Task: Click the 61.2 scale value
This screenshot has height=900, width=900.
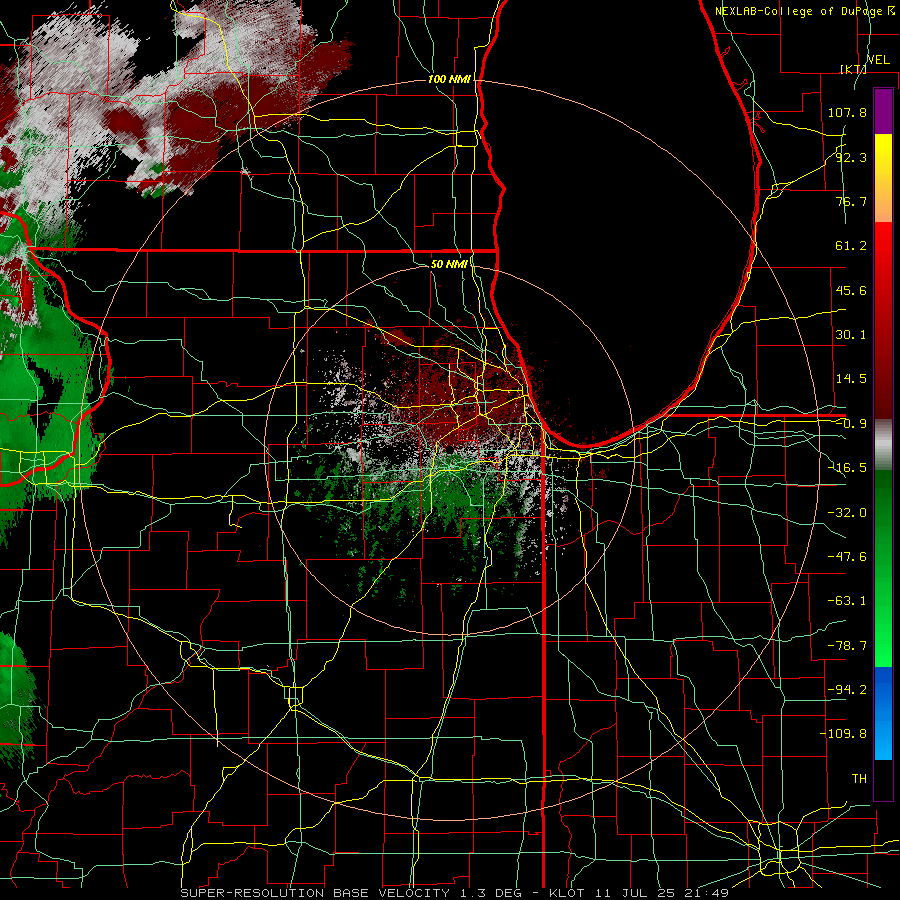Action: [851, 246]
